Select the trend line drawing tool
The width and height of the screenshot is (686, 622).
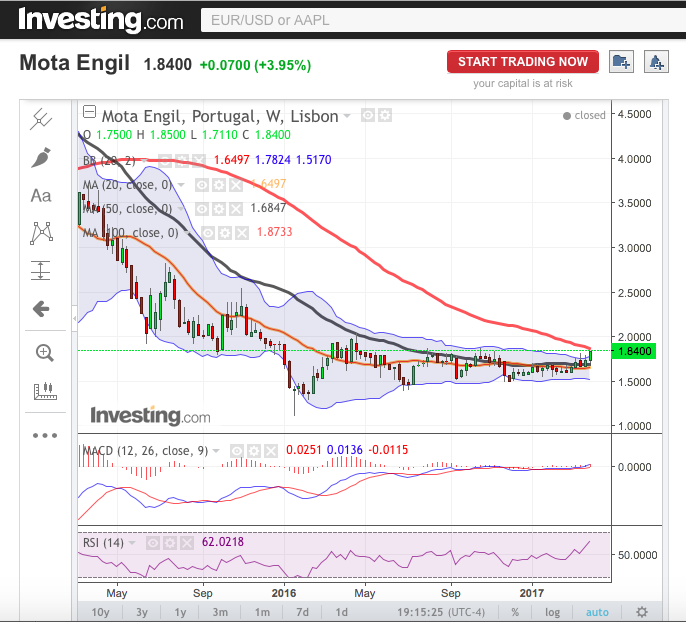pos(41,119)
